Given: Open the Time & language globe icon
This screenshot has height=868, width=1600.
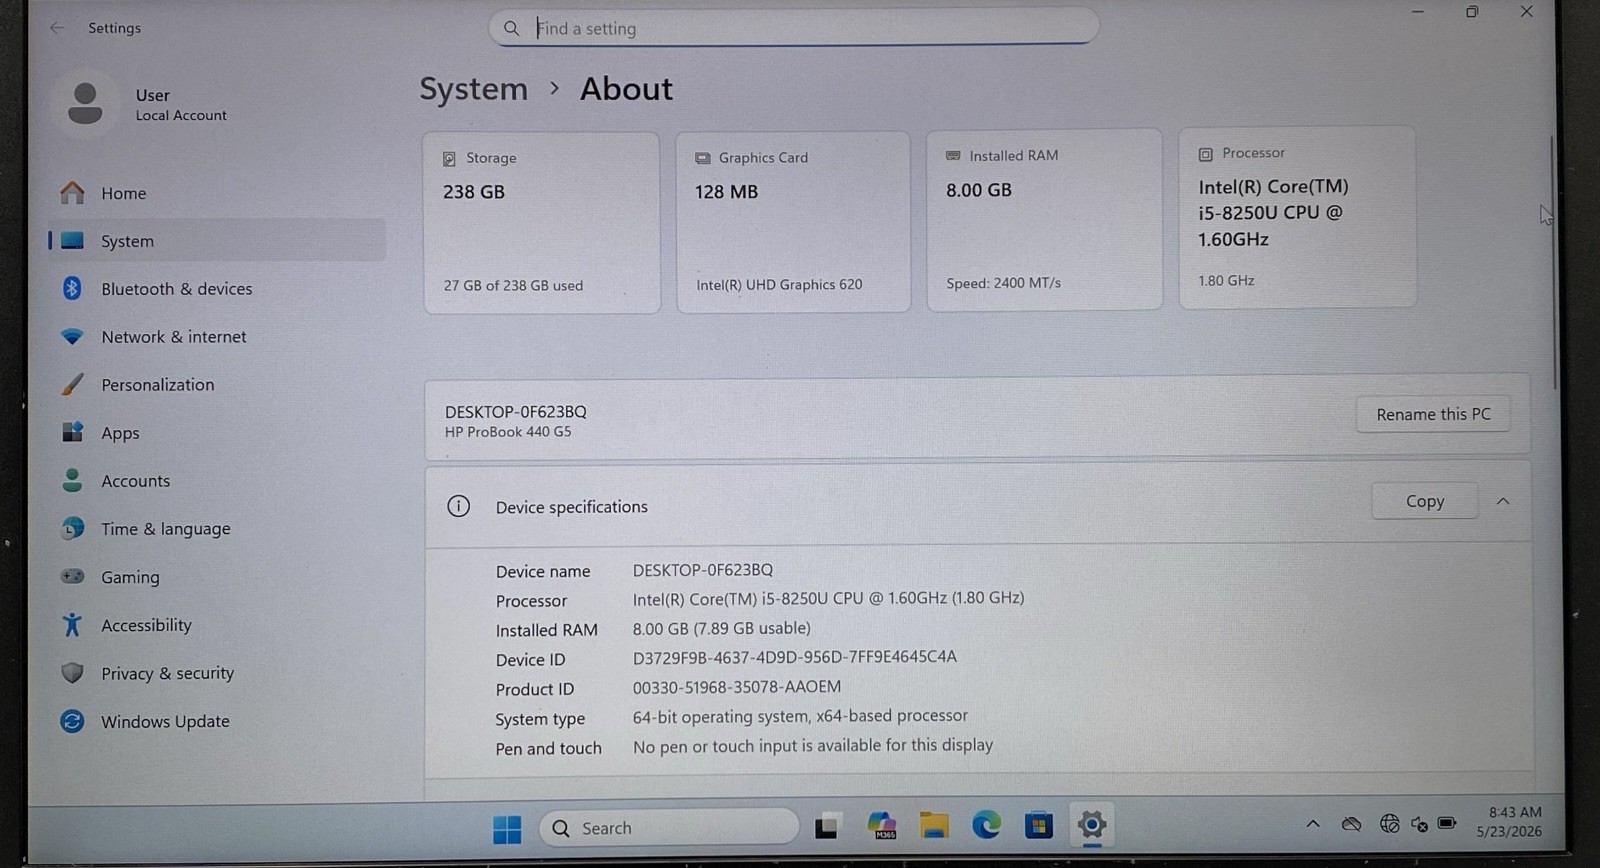Looking at the screenshot, I should click(x=72, y=528).
